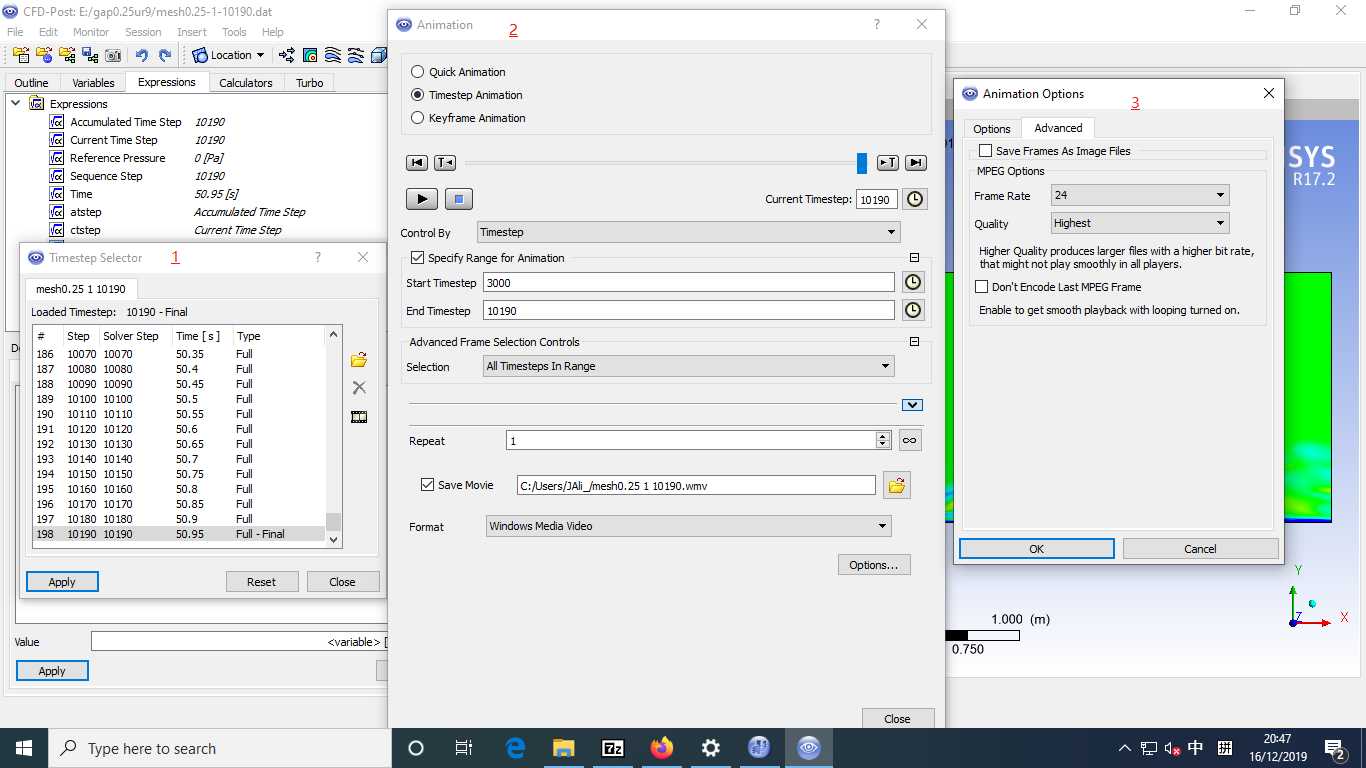
Task: Click Reset in Timestep Selector
Action: click(x=261, y=582)
